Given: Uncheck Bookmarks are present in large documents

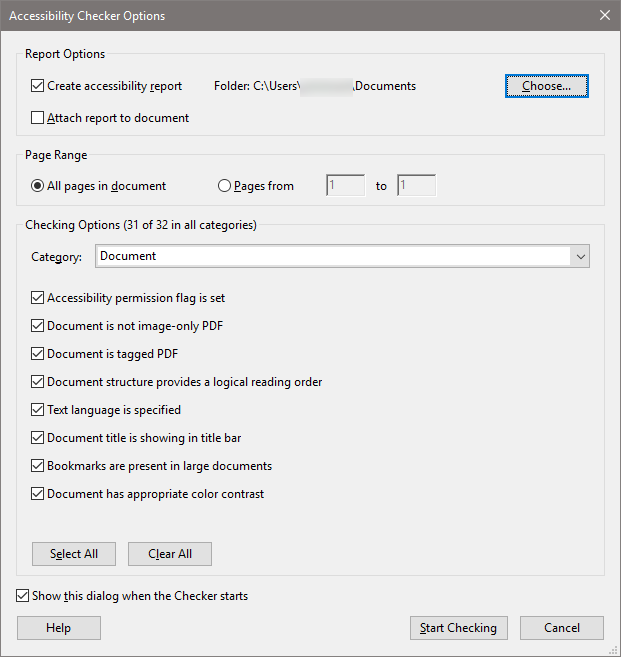Looking at the screenshot, I should click(x=38, y=466).
